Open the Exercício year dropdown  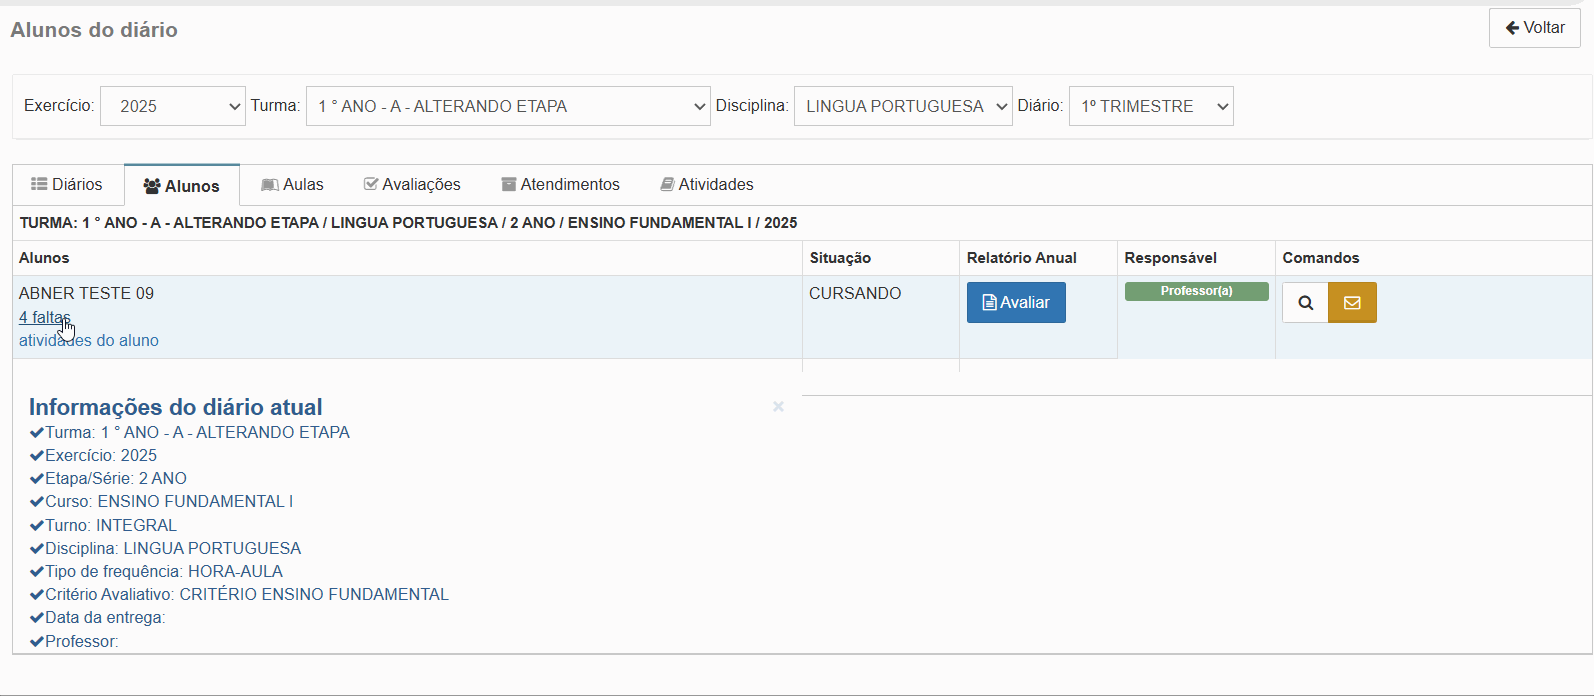pos(173,106)
